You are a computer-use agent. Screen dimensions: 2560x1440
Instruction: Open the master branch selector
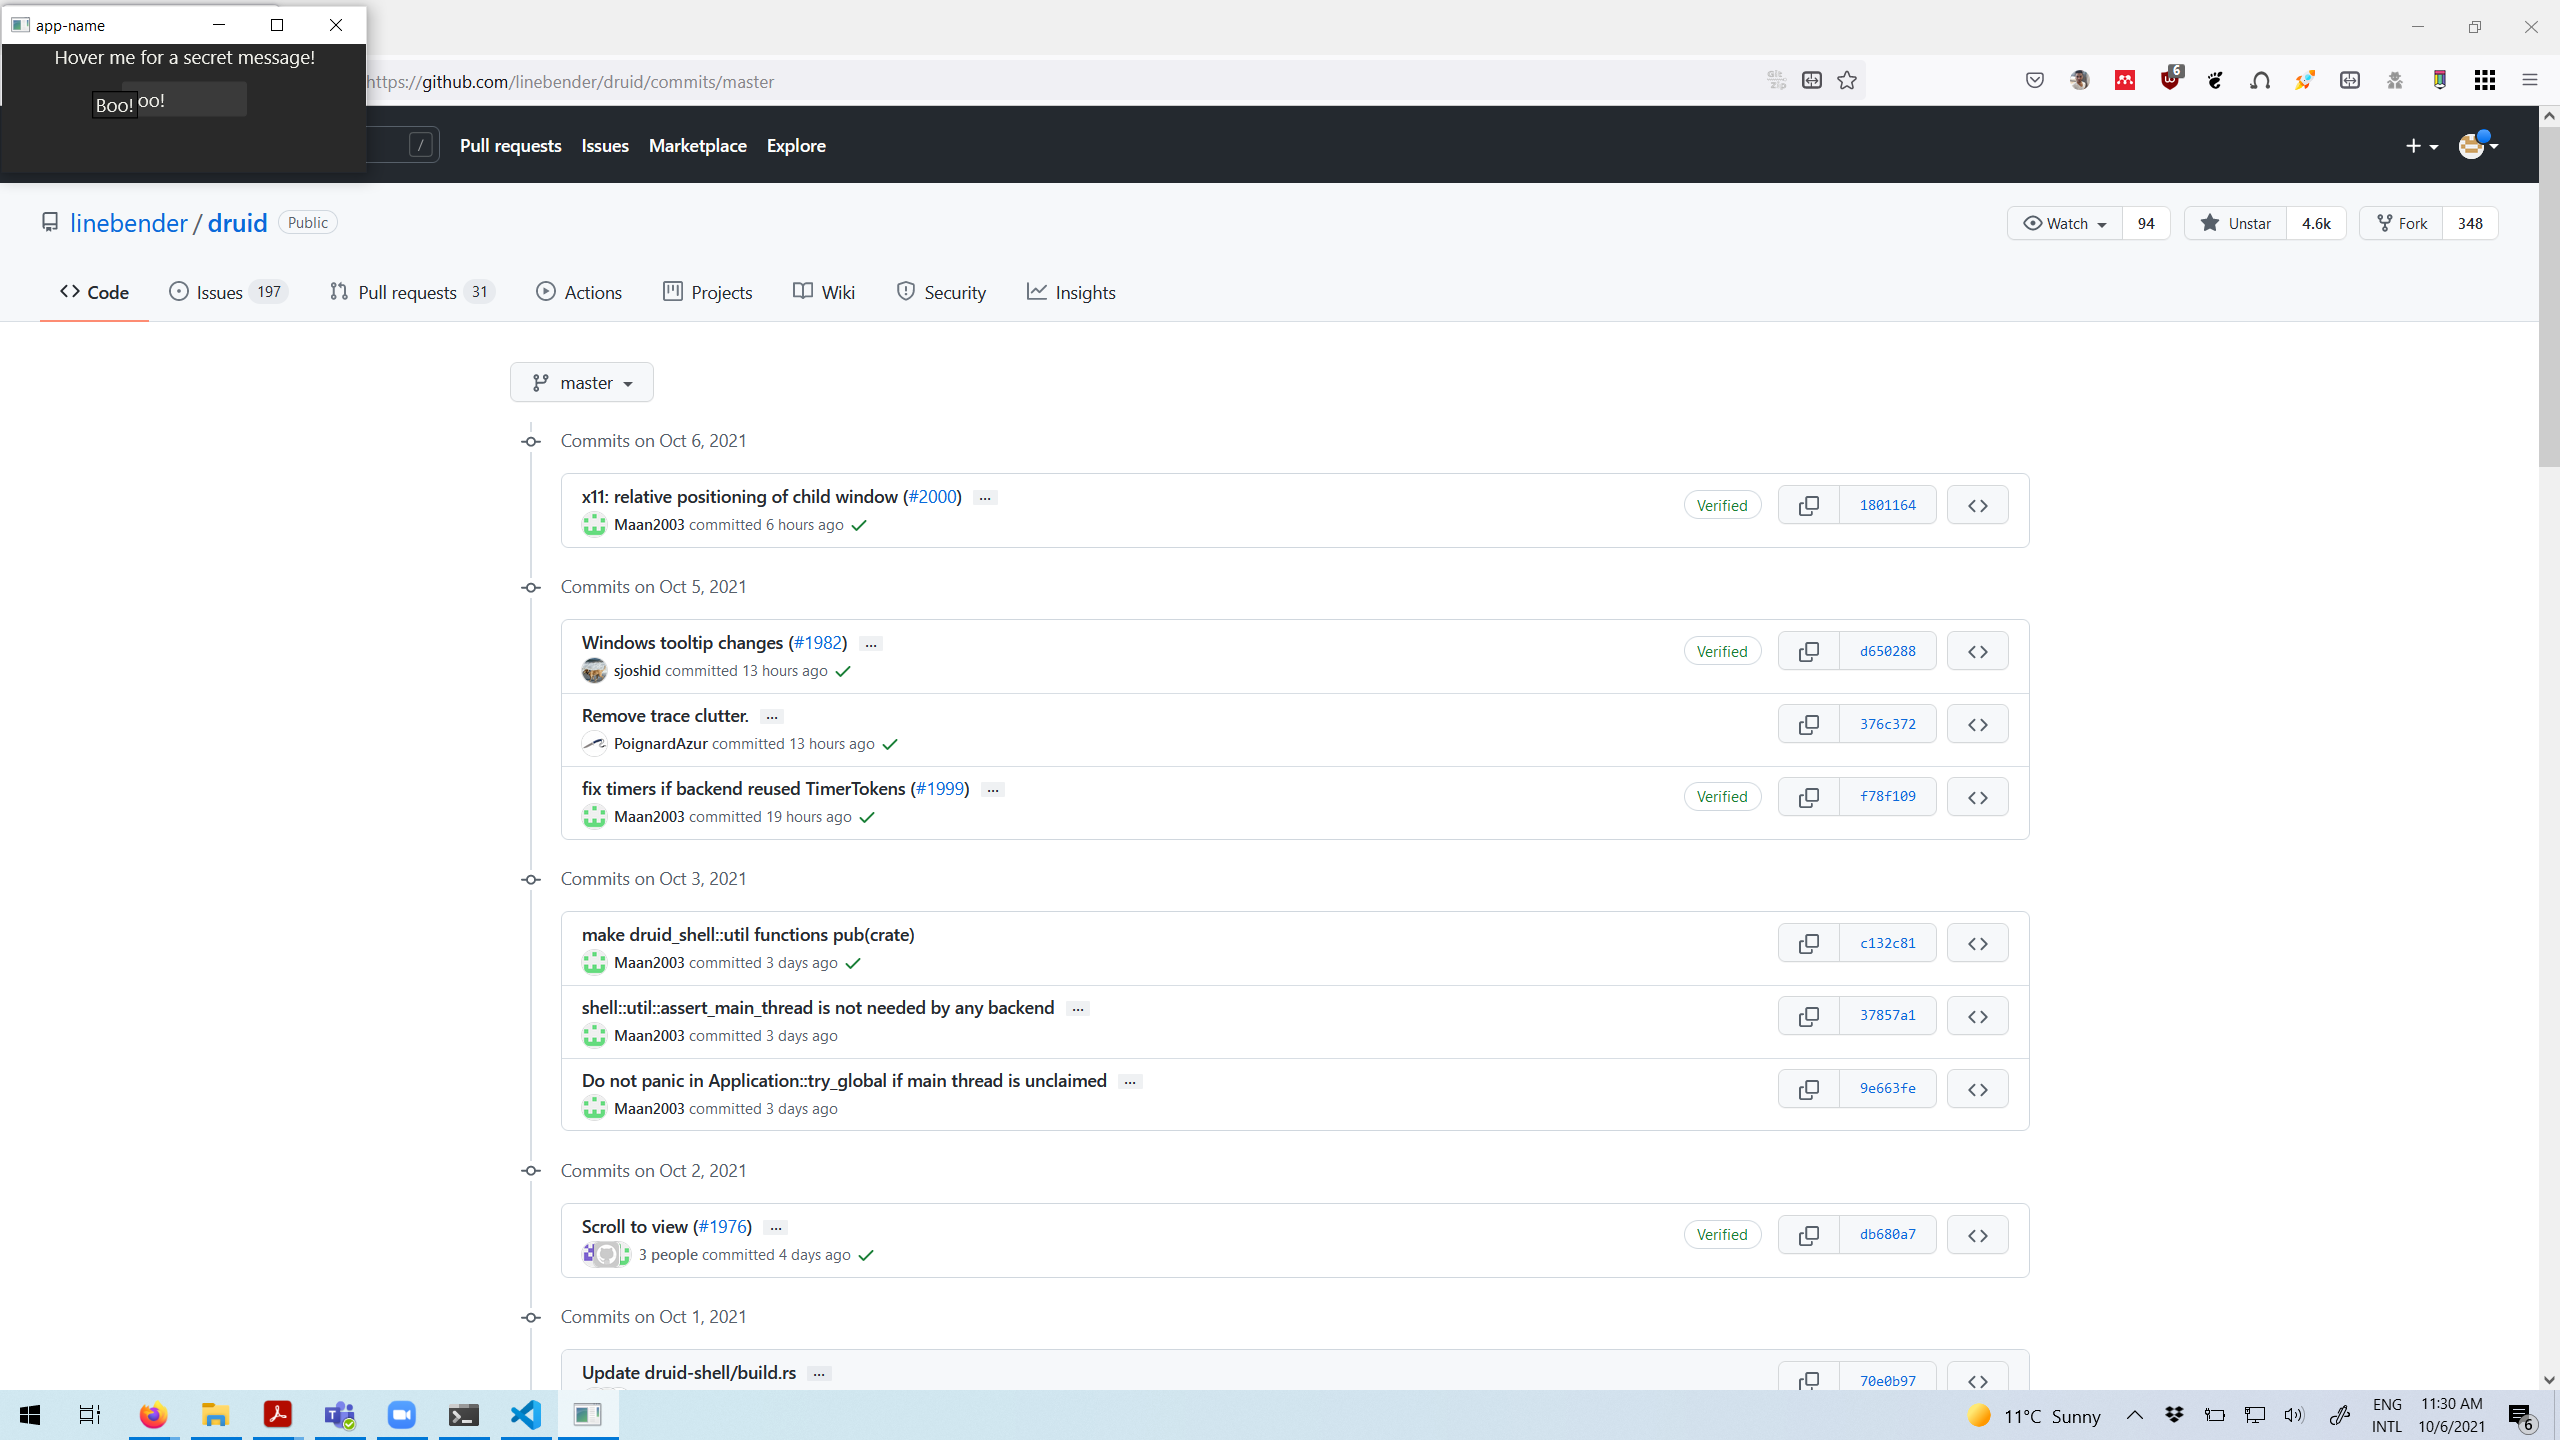point(581,382)
